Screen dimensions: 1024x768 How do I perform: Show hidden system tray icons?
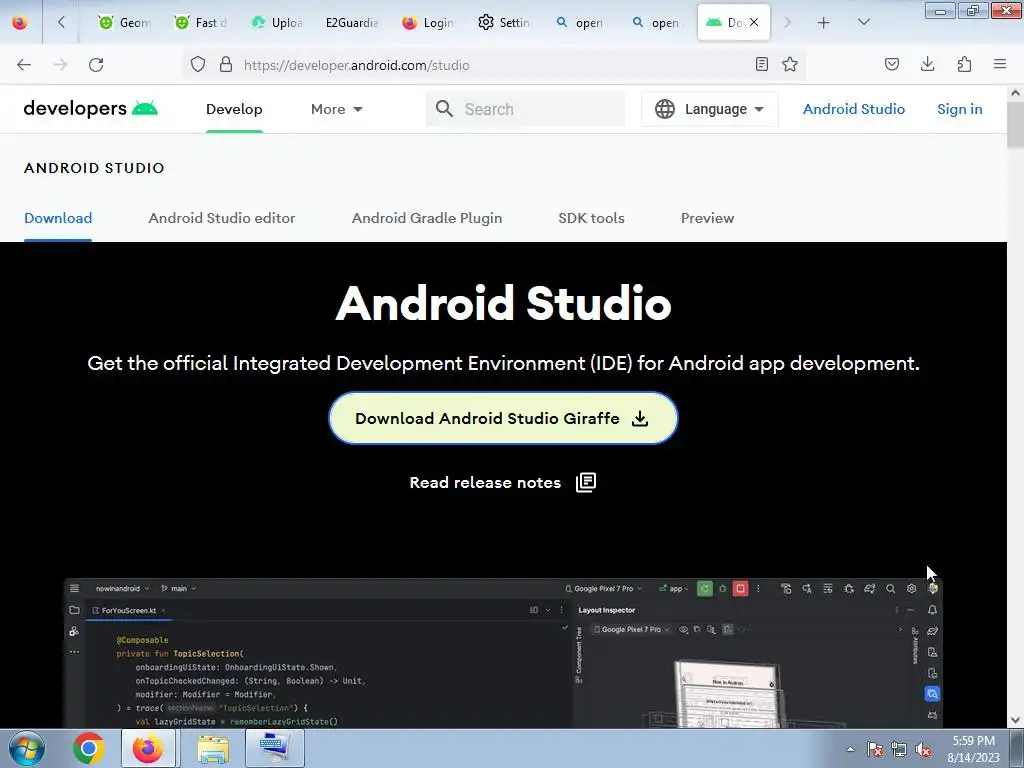click(x=850, y=749)
